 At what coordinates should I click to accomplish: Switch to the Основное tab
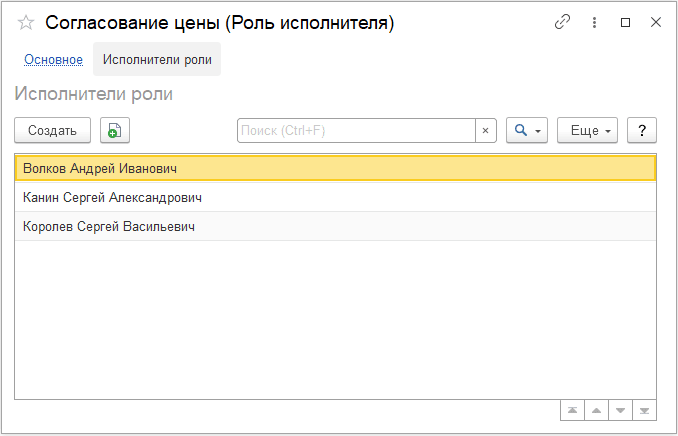click(x=54, y=59)
